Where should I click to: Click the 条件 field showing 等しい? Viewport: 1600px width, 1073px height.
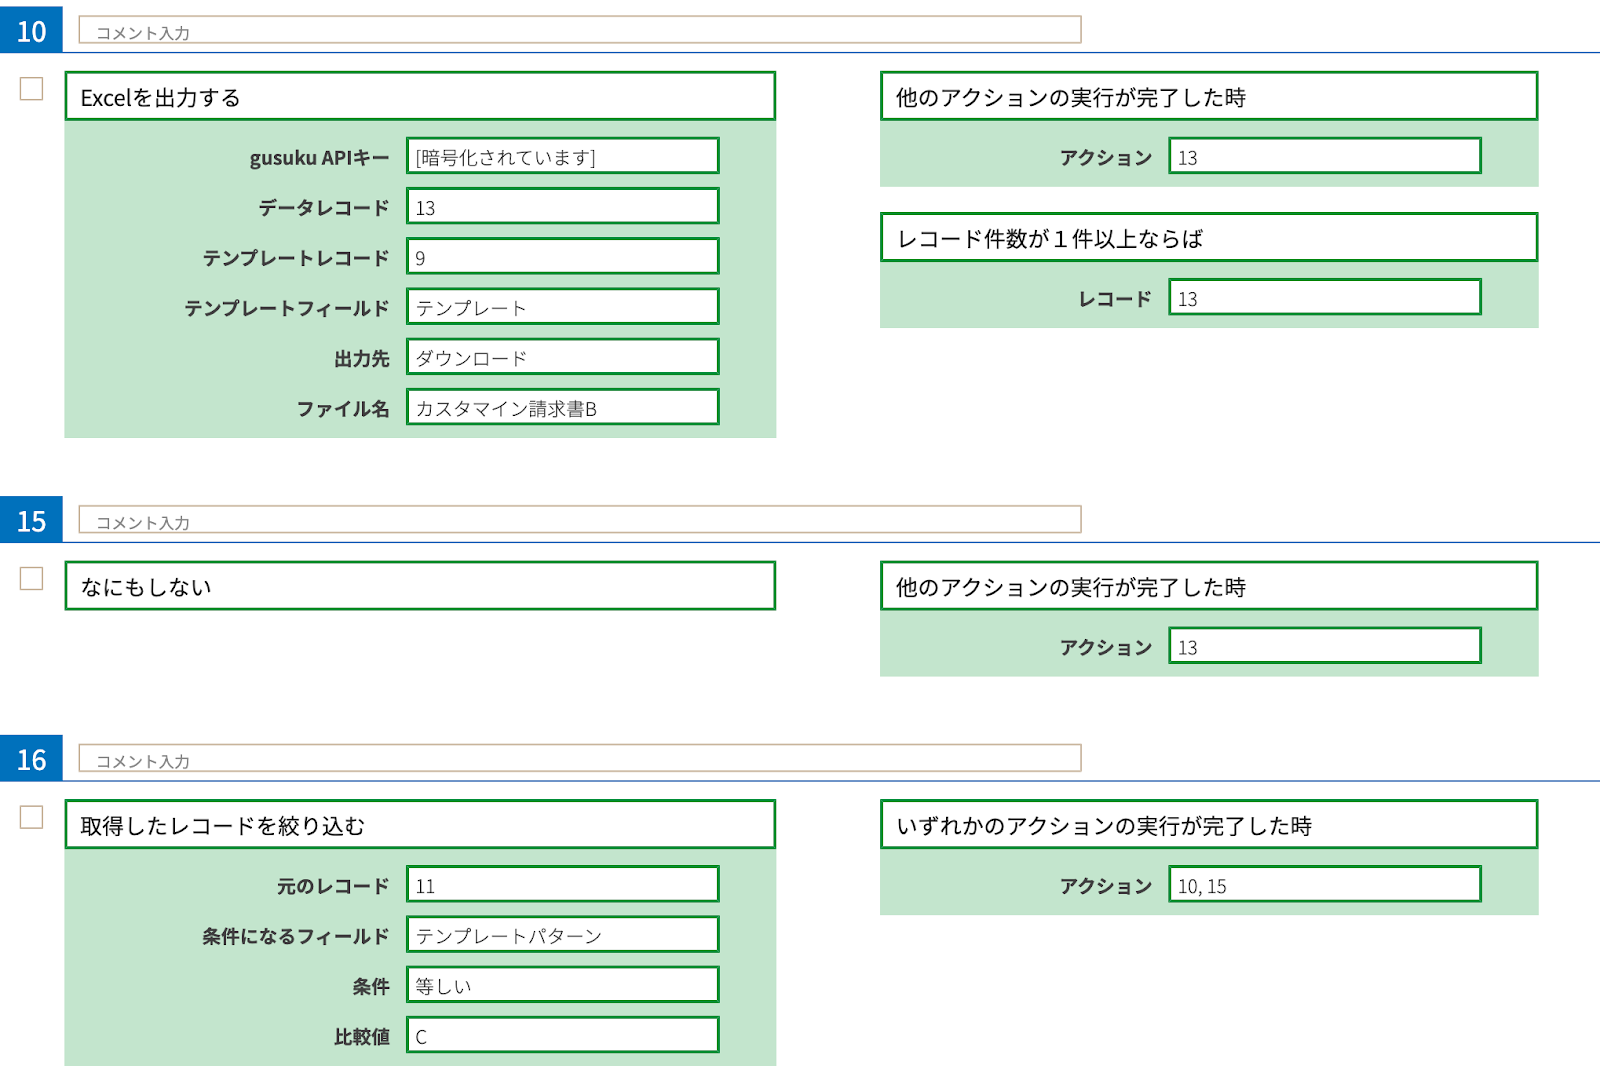pos(563,985)
